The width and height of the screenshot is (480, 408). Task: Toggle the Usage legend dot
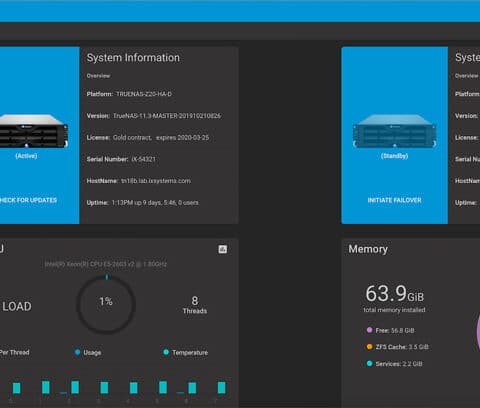pyautogui.click(x=77, y=352)
